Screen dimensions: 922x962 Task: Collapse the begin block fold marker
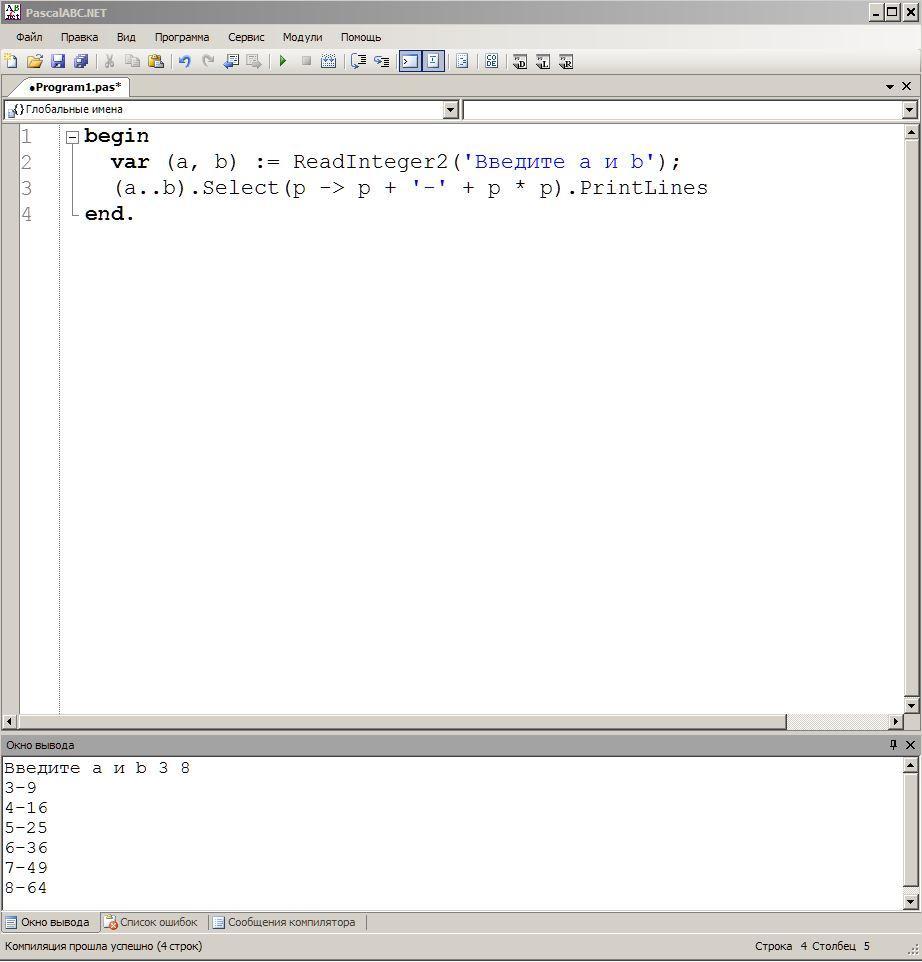coord(72,137)
